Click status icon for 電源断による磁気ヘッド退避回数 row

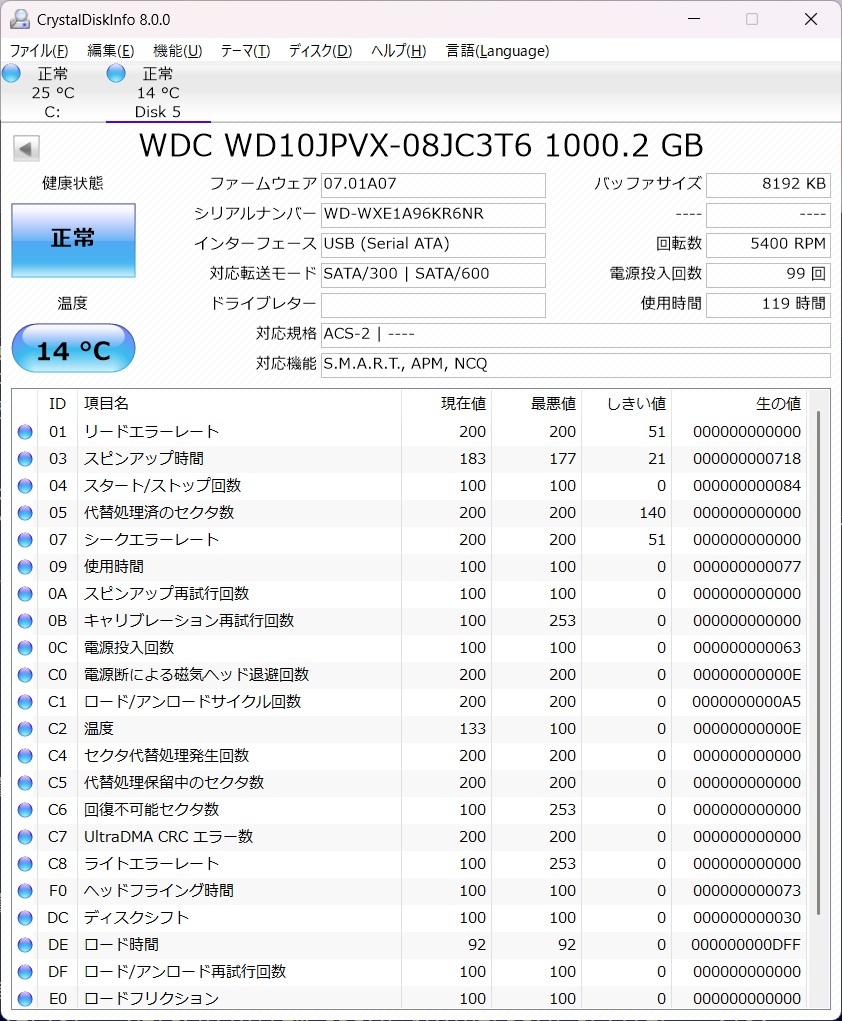(25, 675)
